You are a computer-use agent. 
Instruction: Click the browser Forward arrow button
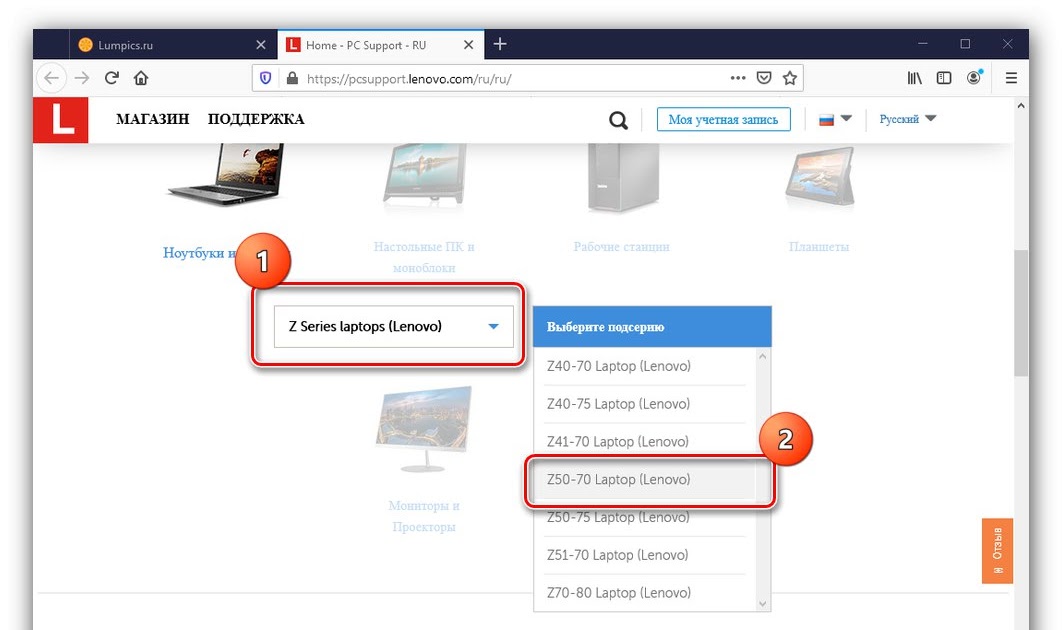(x=82, y=78)
